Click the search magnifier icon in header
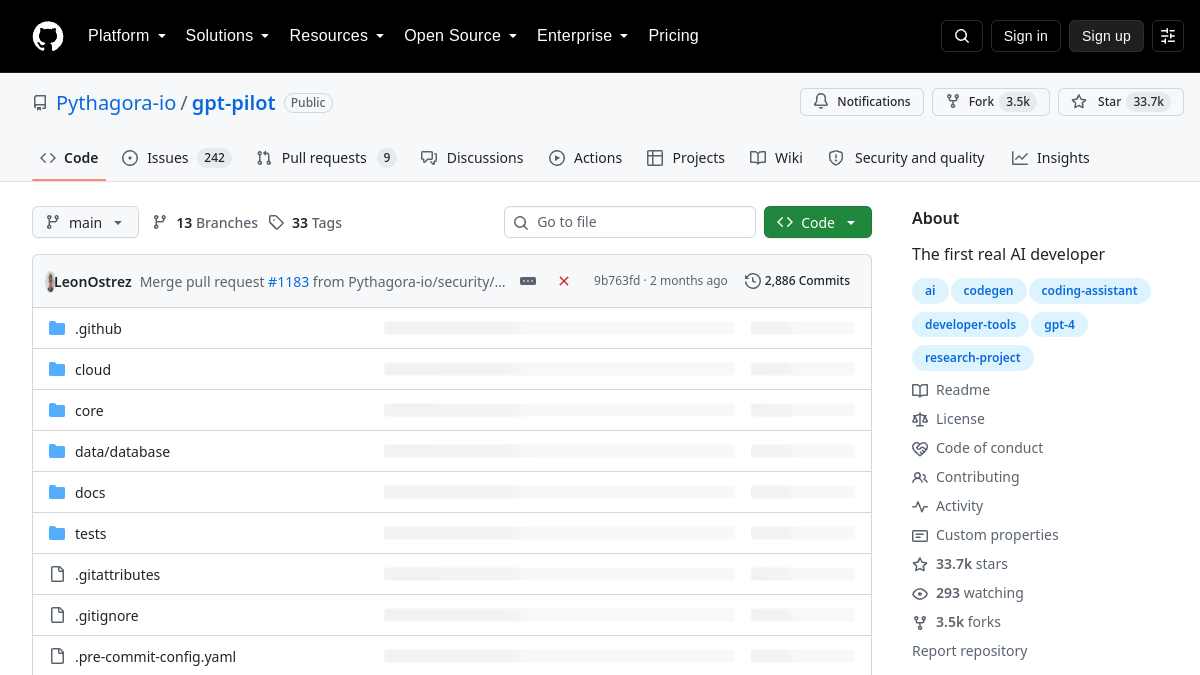Screen dimensions: 1200x675 tap(962, 36)
